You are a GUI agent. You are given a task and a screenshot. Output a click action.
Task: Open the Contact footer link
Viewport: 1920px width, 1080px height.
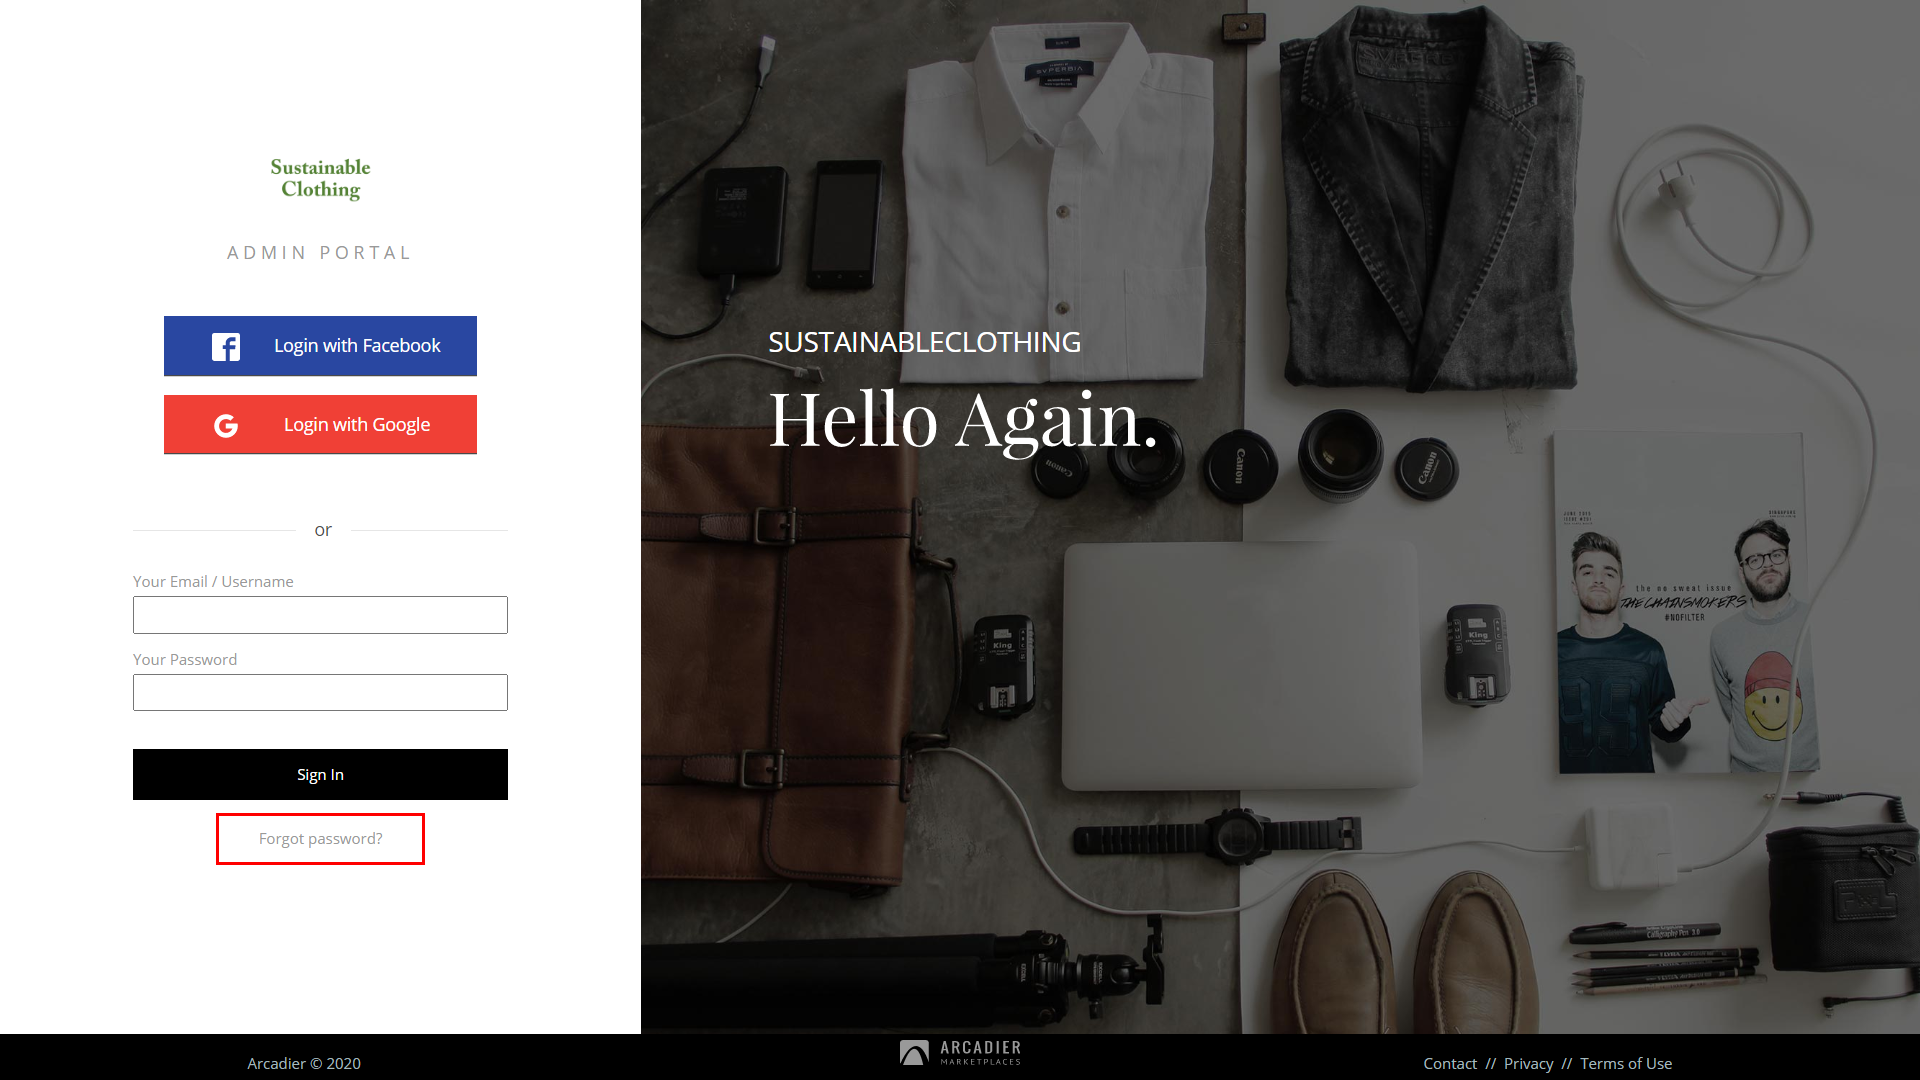(x=1450, y=1064)
